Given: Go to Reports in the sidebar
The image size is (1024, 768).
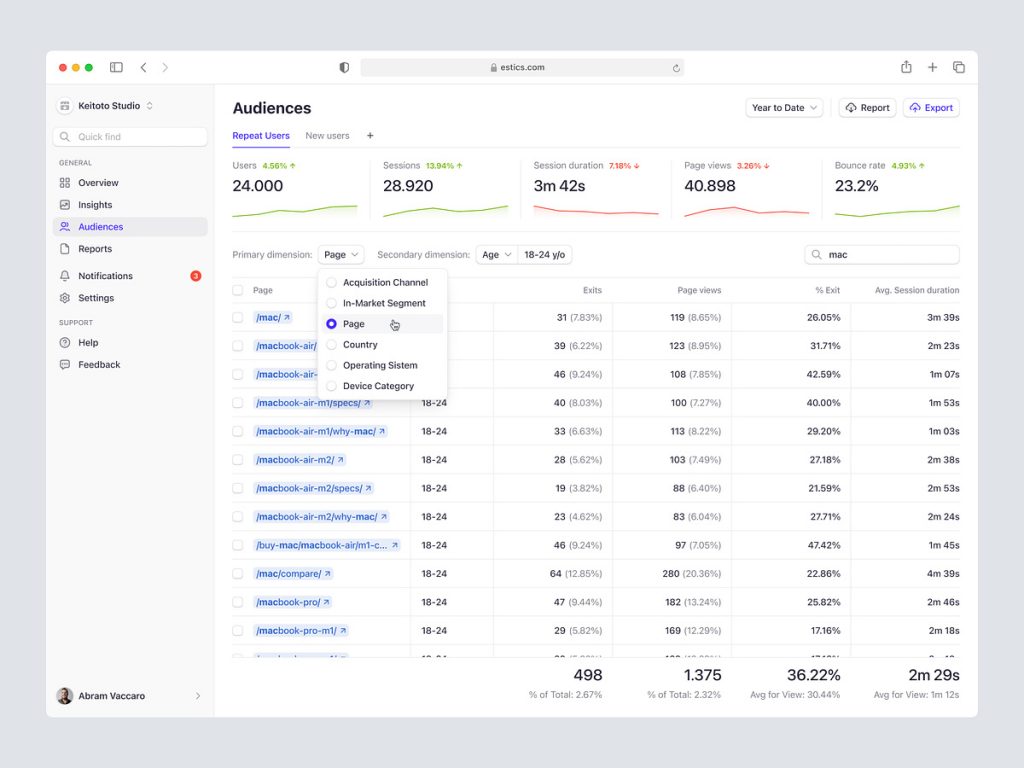Looking at the screenshot, I should click(95, 249).
